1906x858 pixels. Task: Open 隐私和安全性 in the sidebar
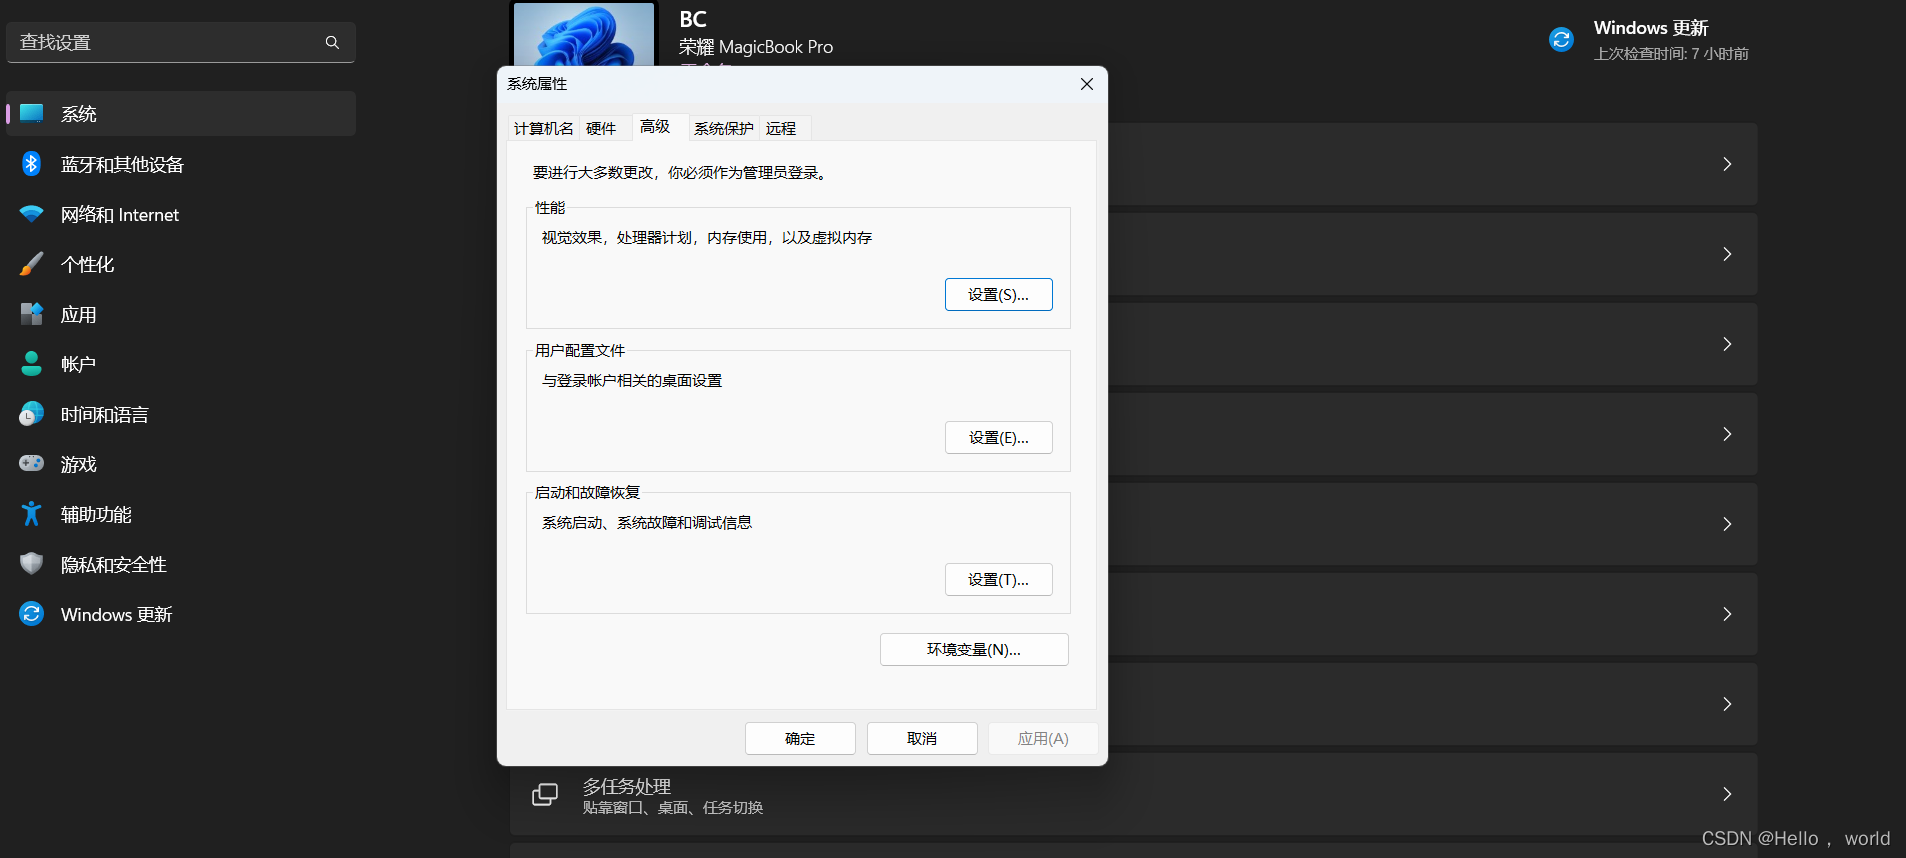click(x=181, y=564)
